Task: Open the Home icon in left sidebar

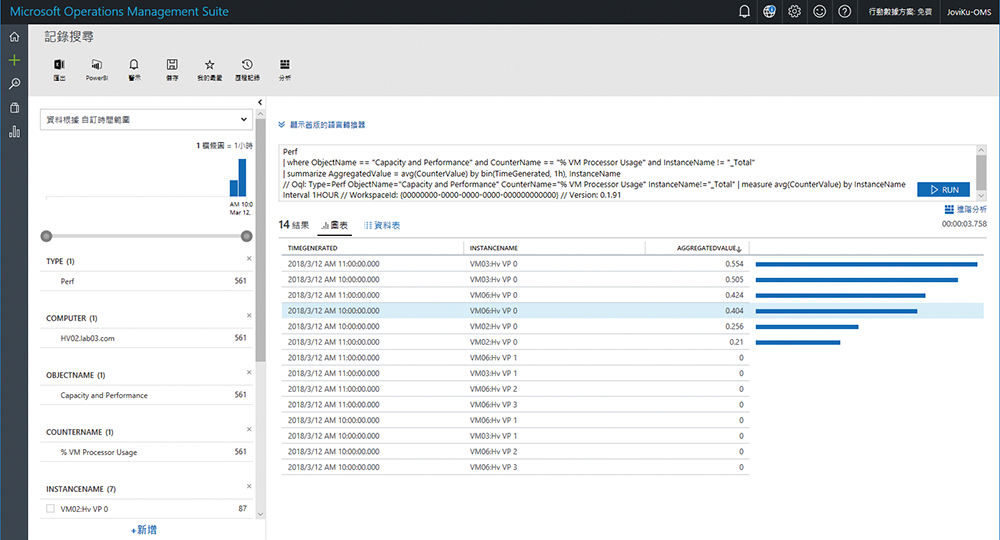Action: click(14, 37)
